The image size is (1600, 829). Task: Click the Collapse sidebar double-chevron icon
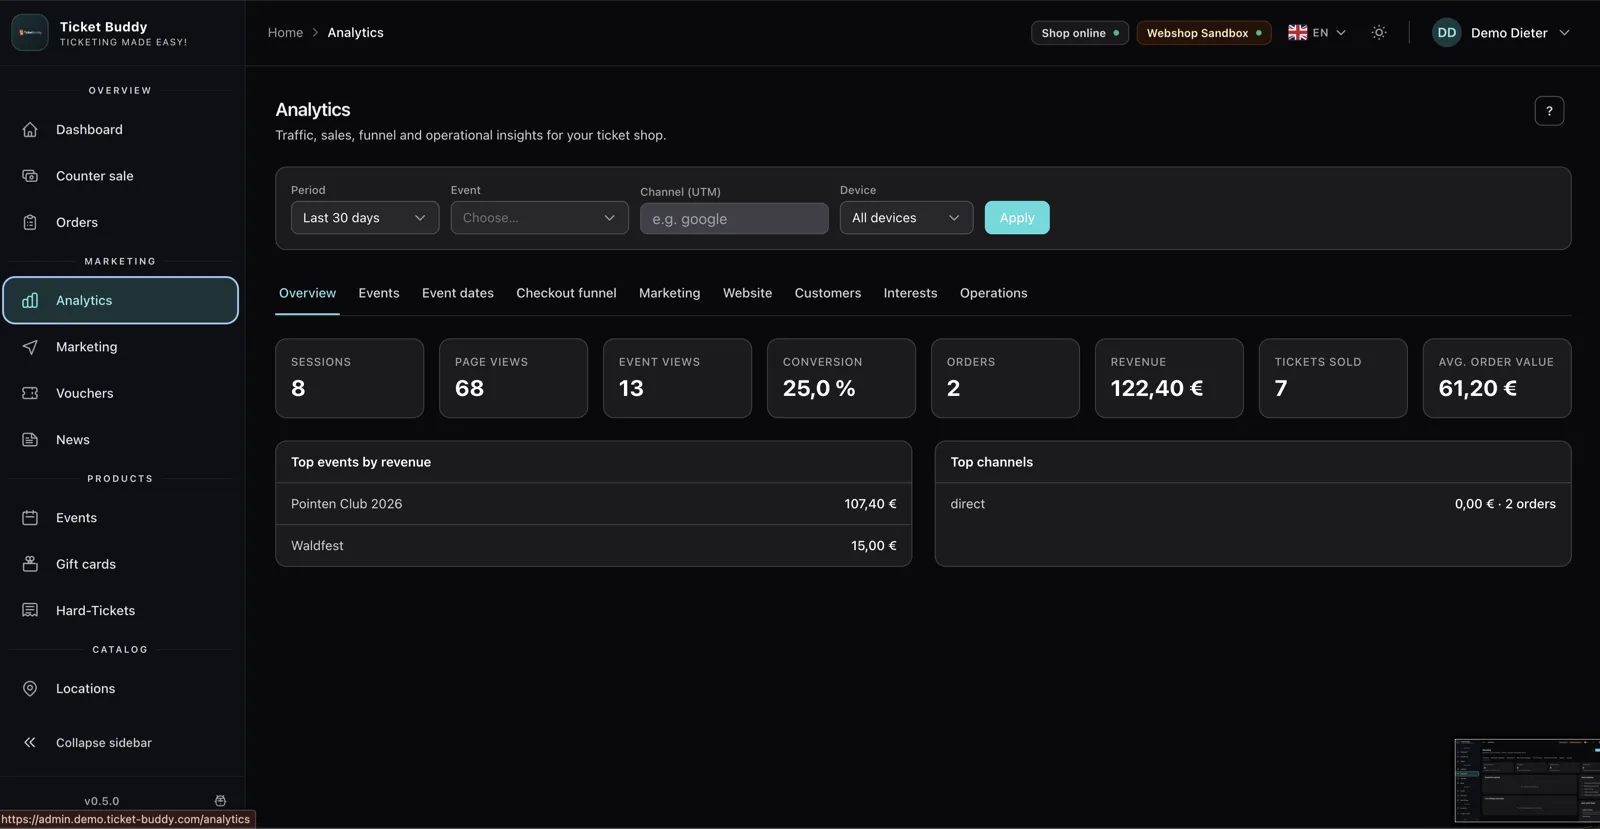click(30, 743)
